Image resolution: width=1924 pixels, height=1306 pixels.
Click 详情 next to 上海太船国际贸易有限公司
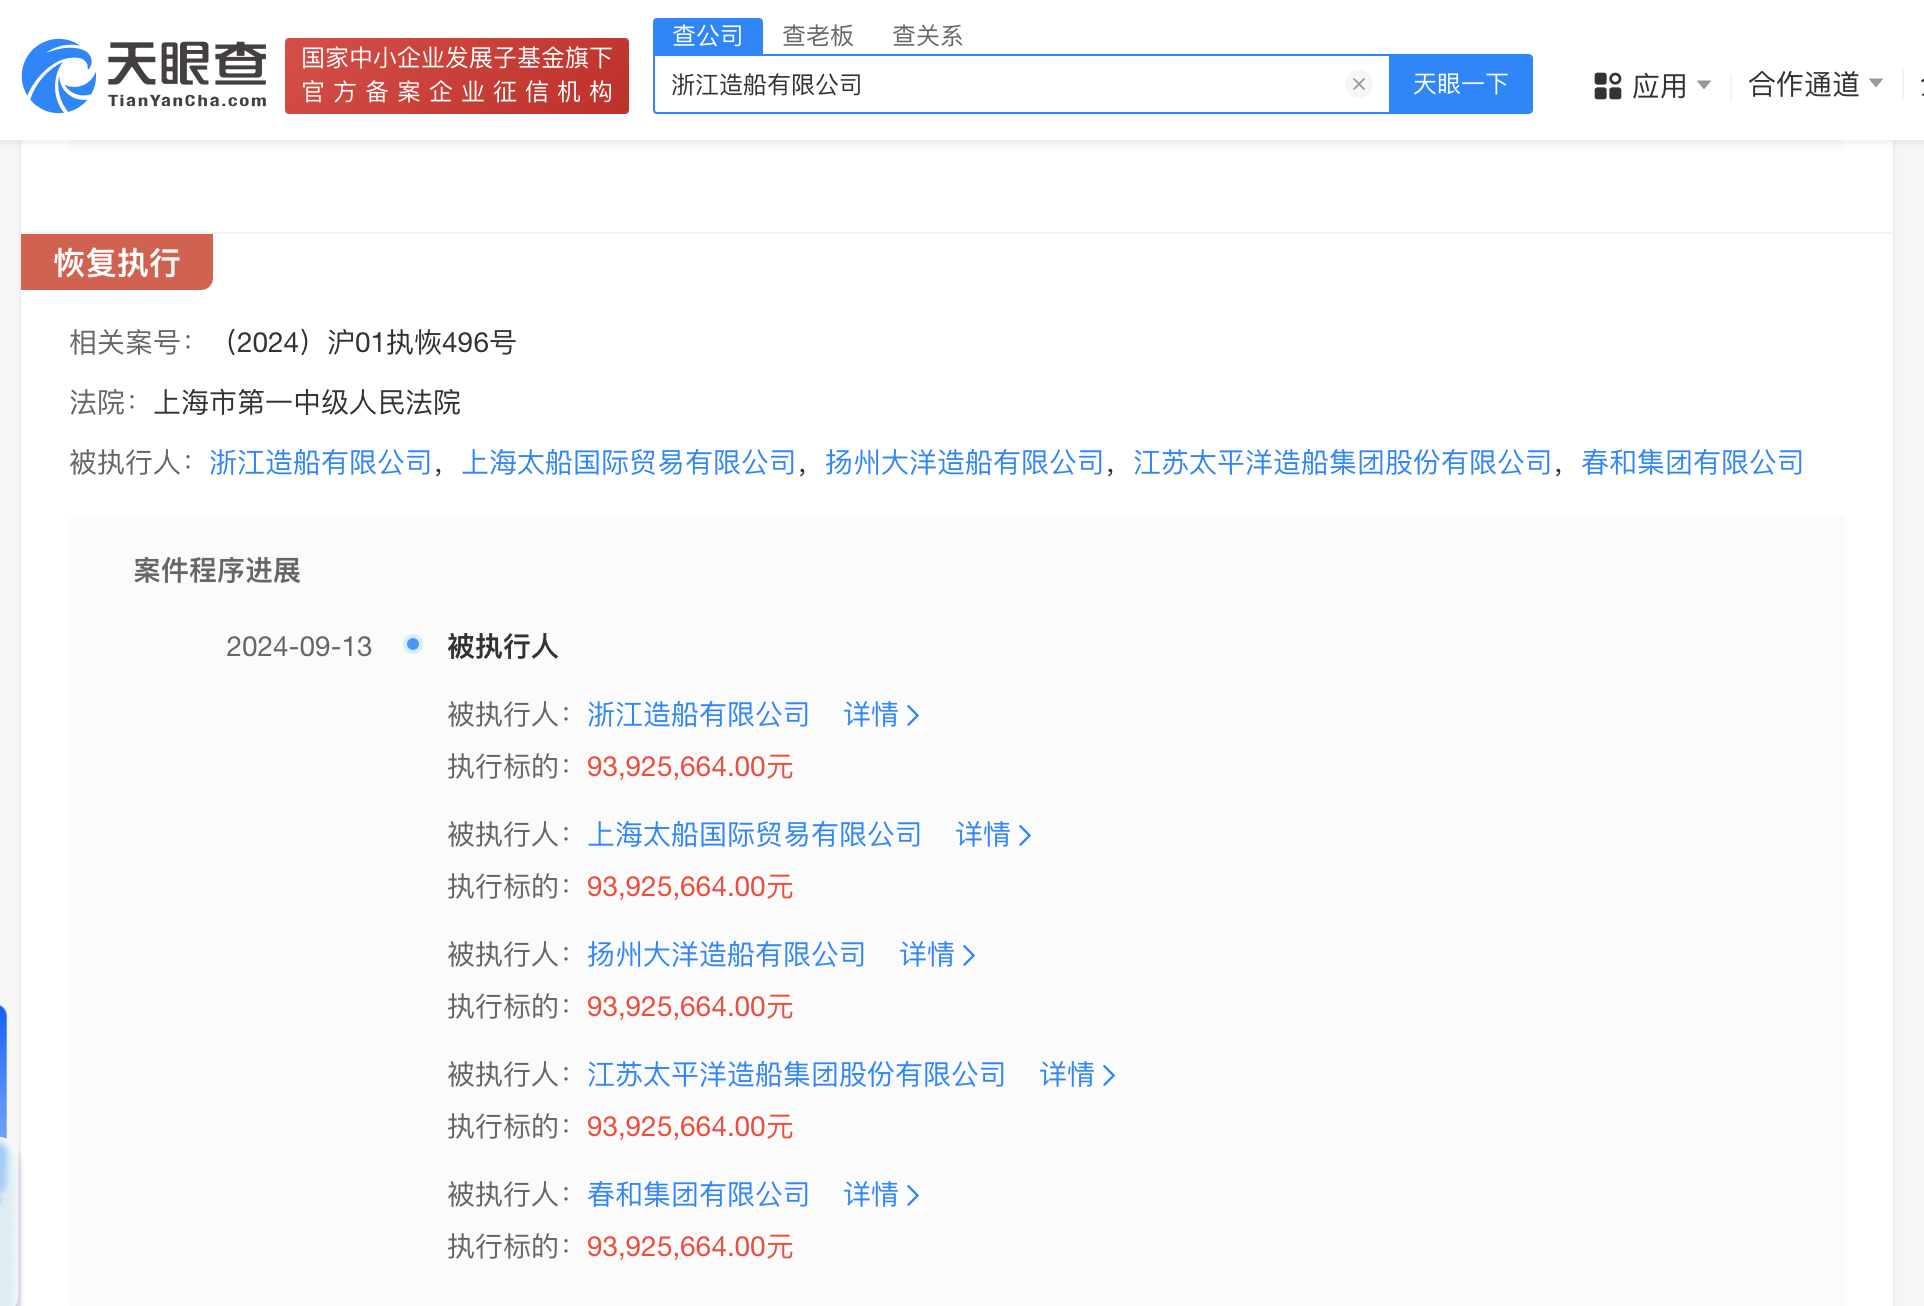coord(984,835)
